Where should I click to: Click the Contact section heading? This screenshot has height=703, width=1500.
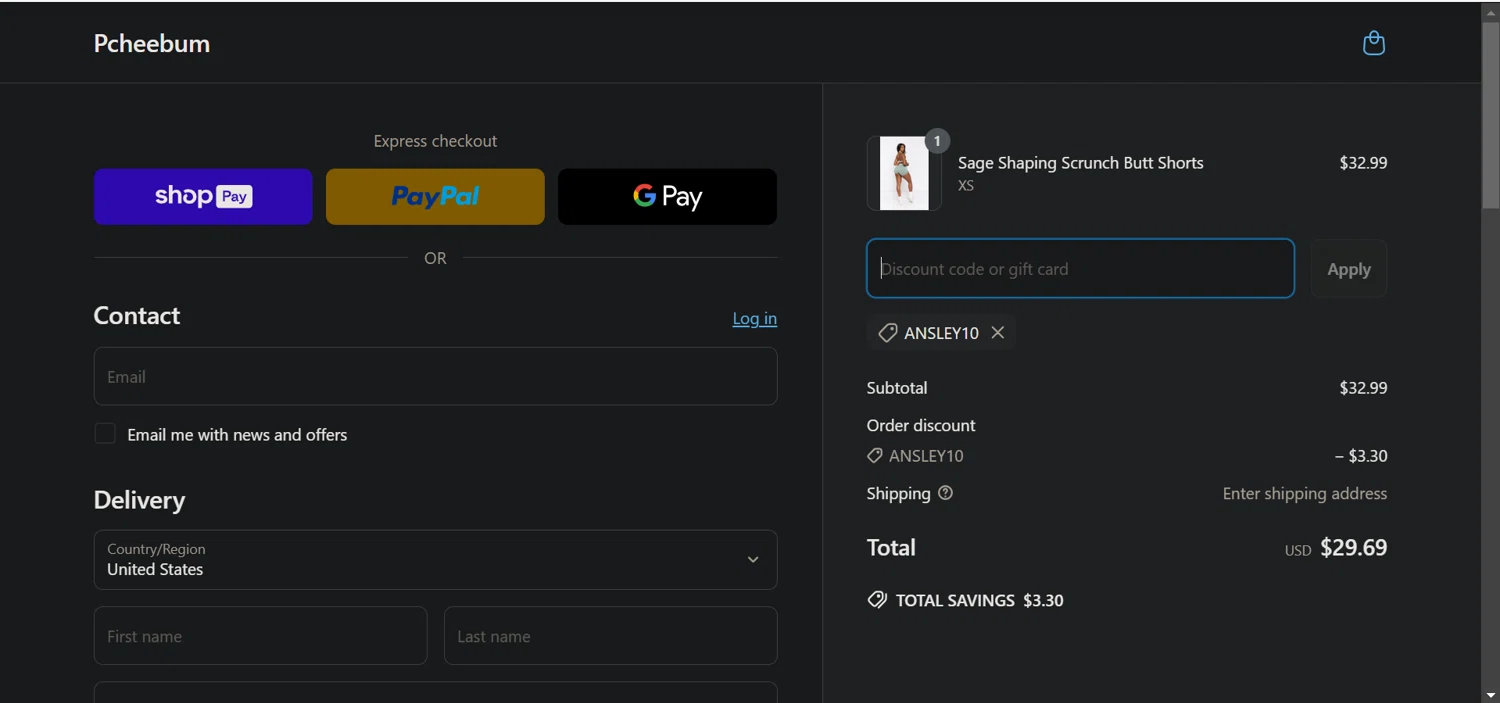pos(136,316)
